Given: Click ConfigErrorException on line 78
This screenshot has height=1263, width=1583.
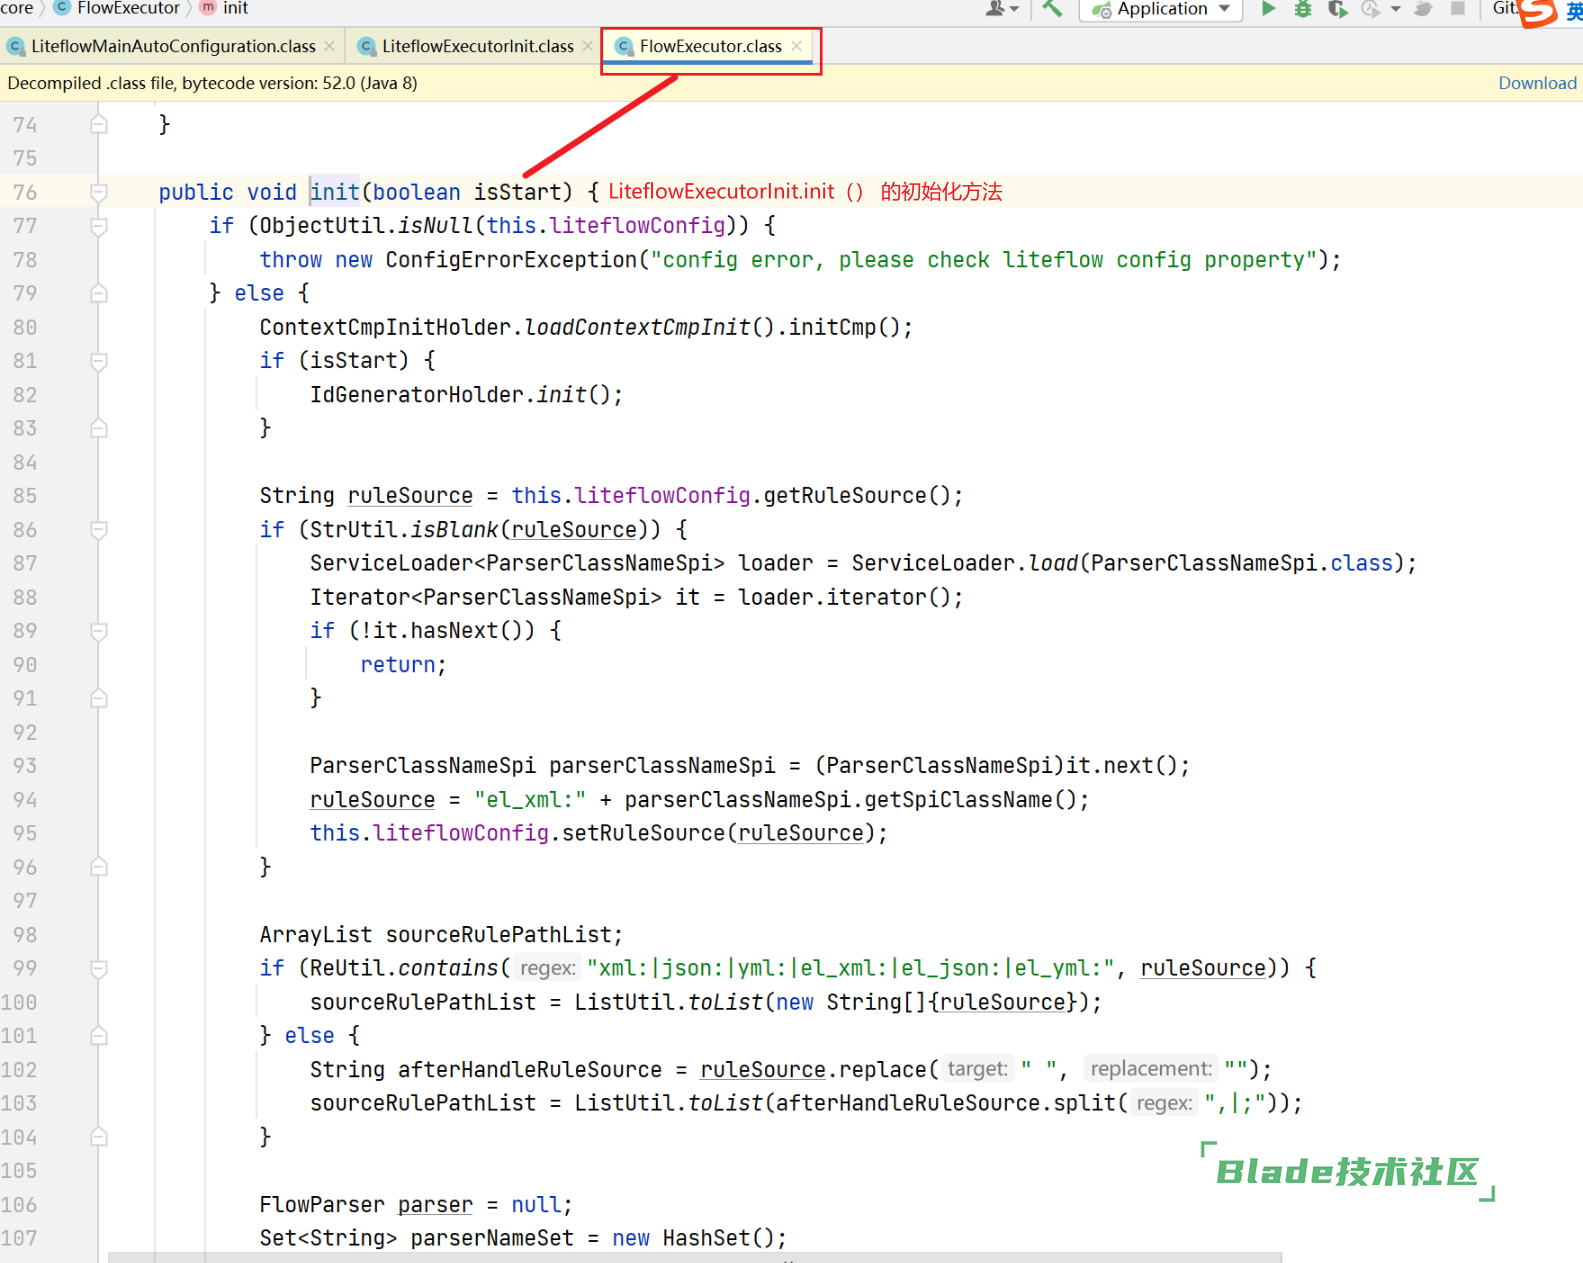Looking at the screenshot, I should 511,260.
